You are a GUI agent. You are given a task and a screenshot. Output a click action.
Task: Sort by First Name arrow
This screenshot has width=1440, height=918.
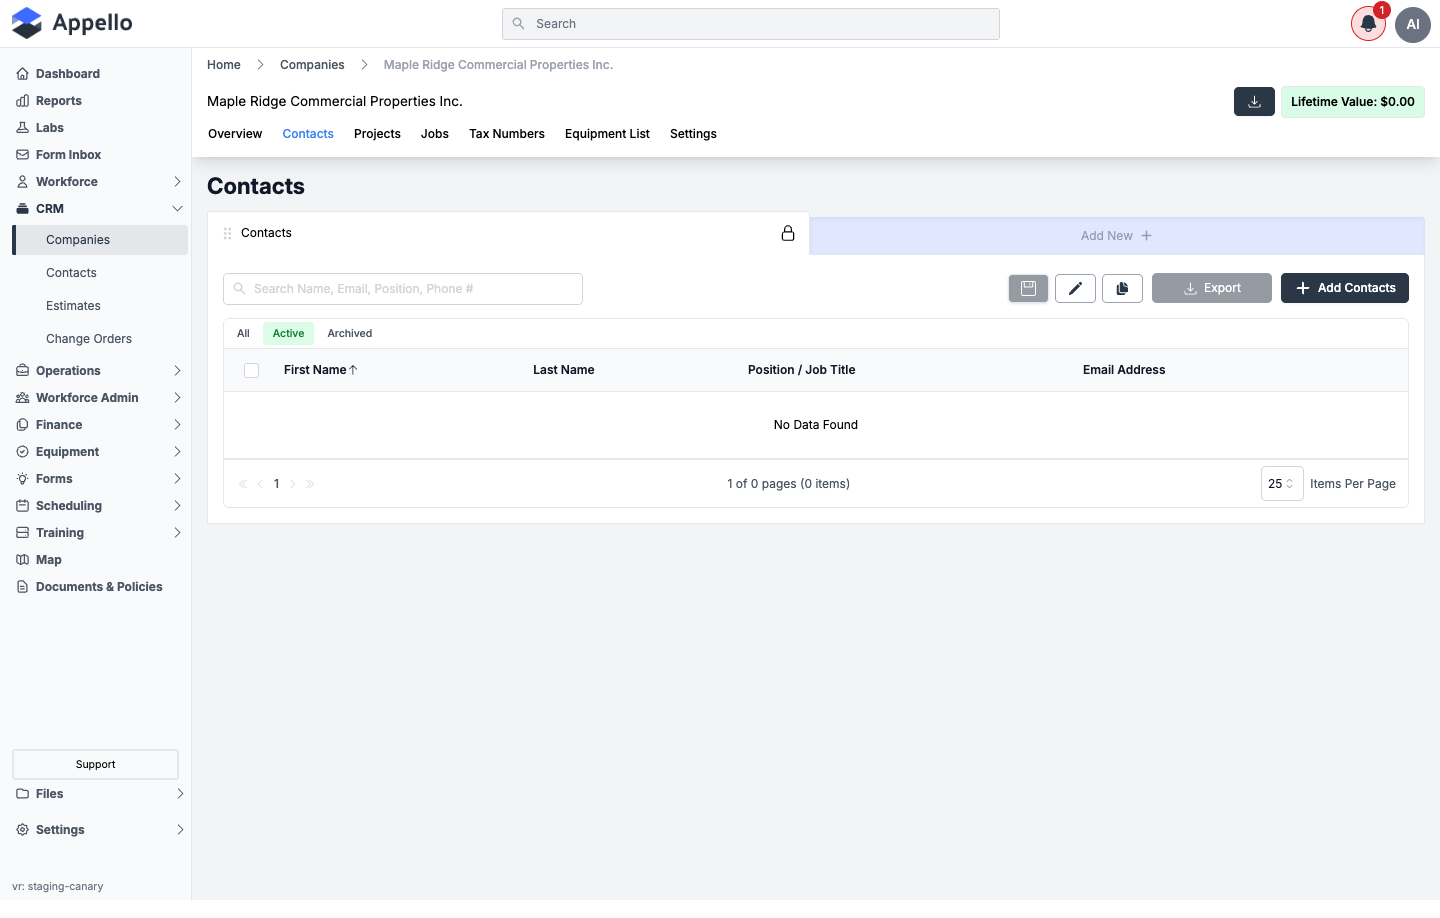(x=353, y=370)
